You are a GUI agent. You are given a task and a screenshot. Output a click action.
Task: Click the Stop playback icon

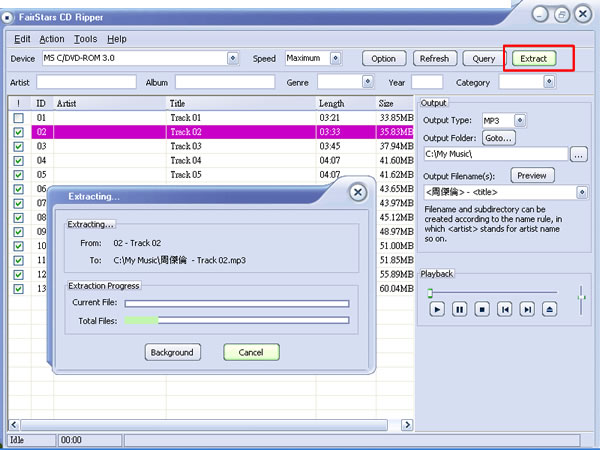(482, 310)
